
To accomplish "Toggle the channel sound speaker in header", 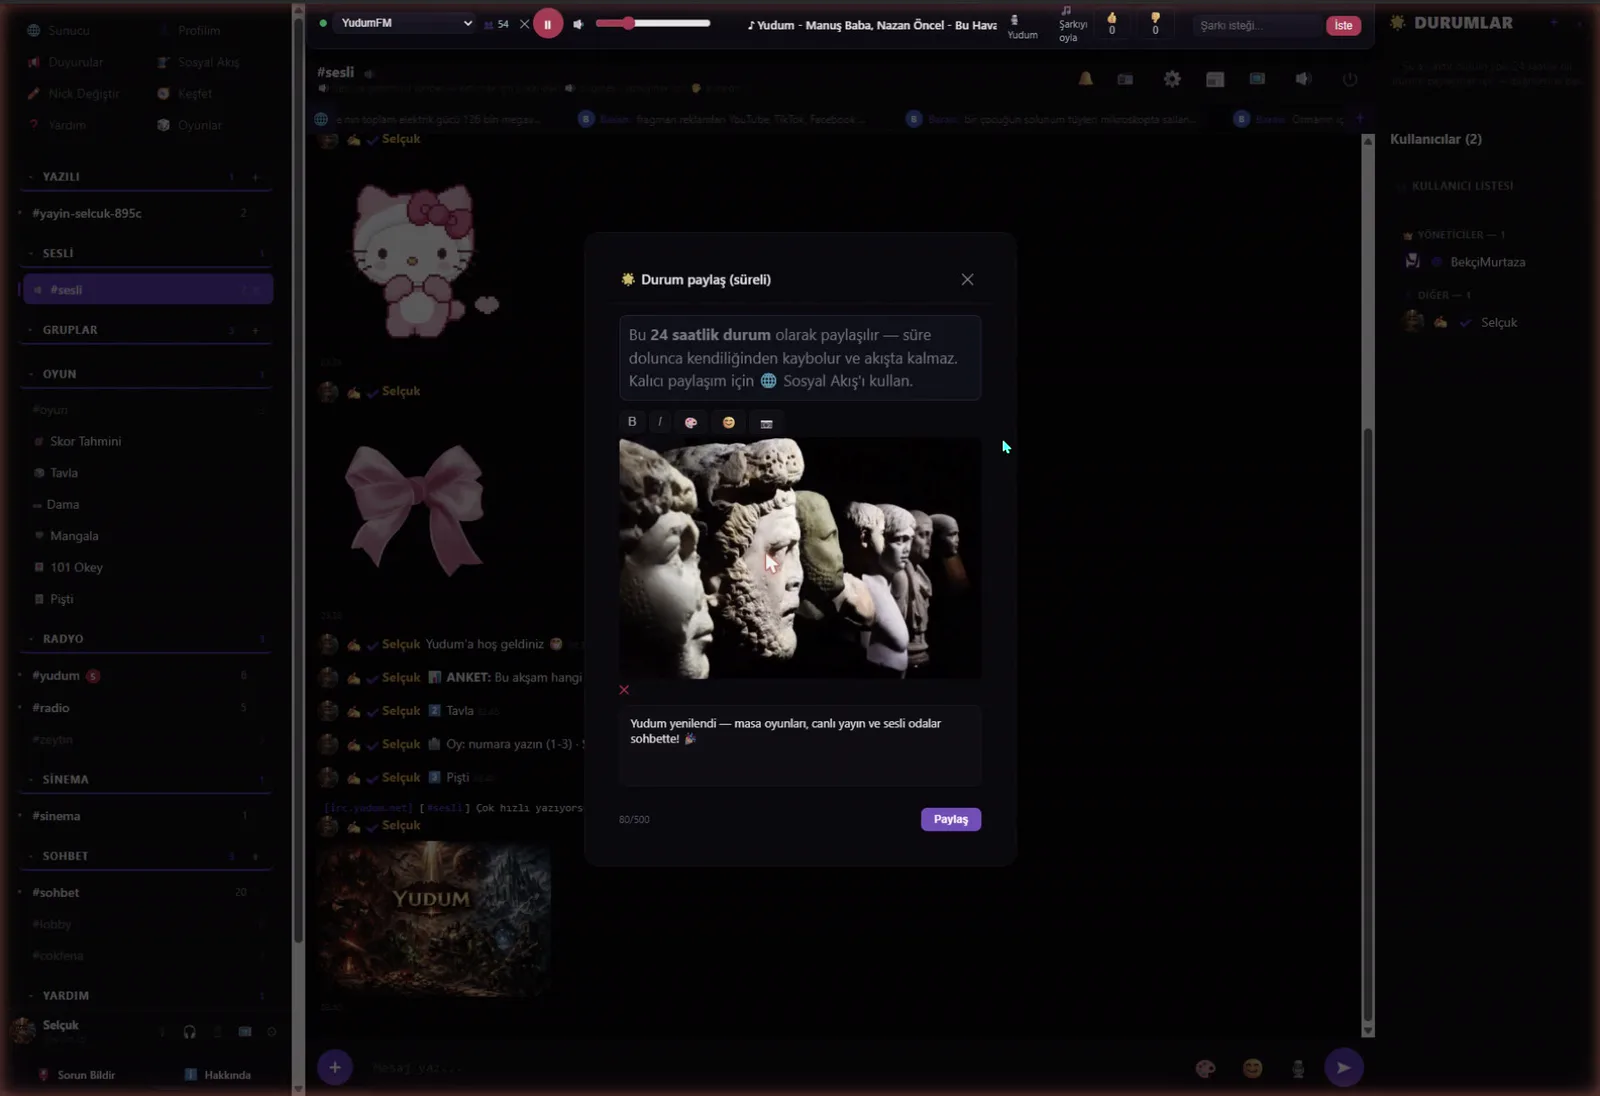I will [1303, 79].
